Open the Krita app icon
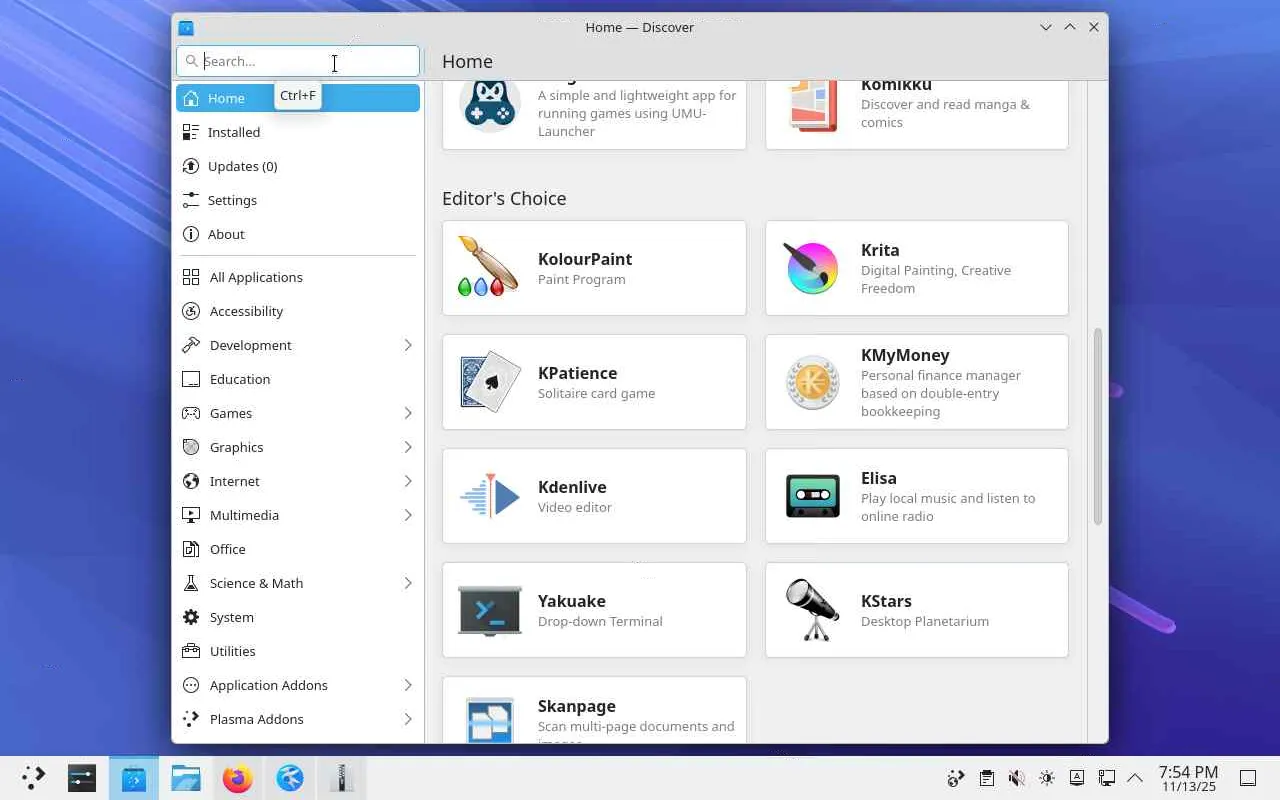 click(x=812, y=267)
